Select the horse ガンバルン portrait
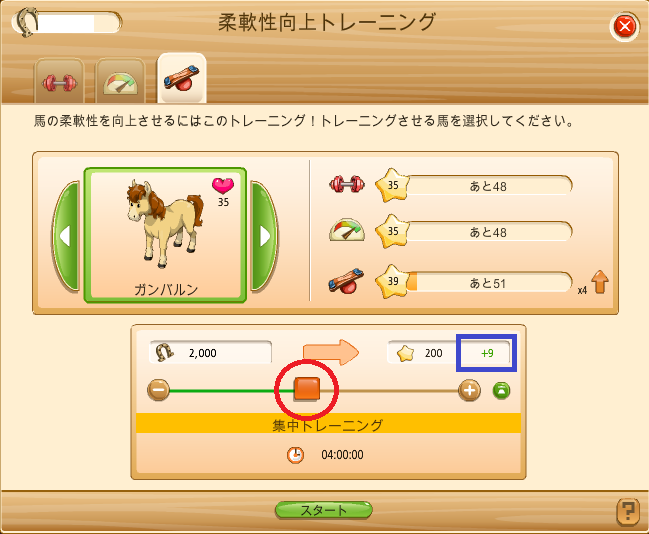Image resolution: width=649 pixels, height=534 pixels. [x=165, y=235]
